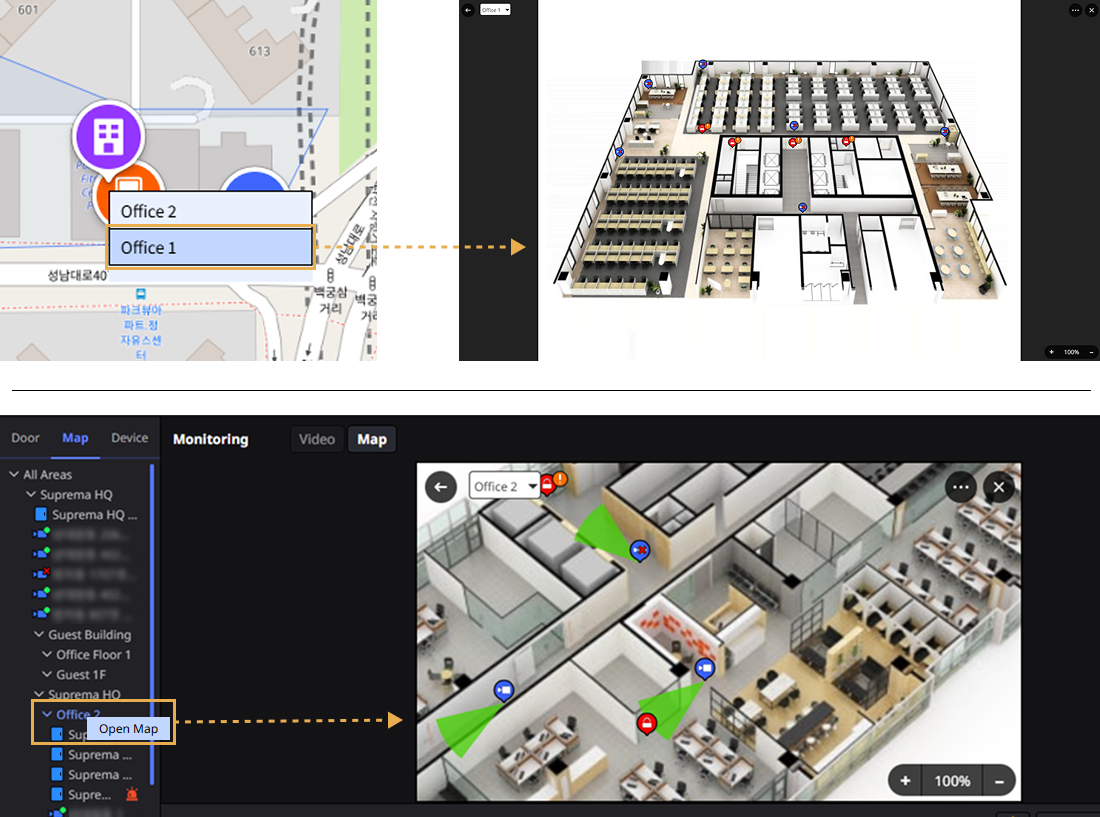Click red locked door marker near workstations
1100x817 pixels.
click(647, 723)
